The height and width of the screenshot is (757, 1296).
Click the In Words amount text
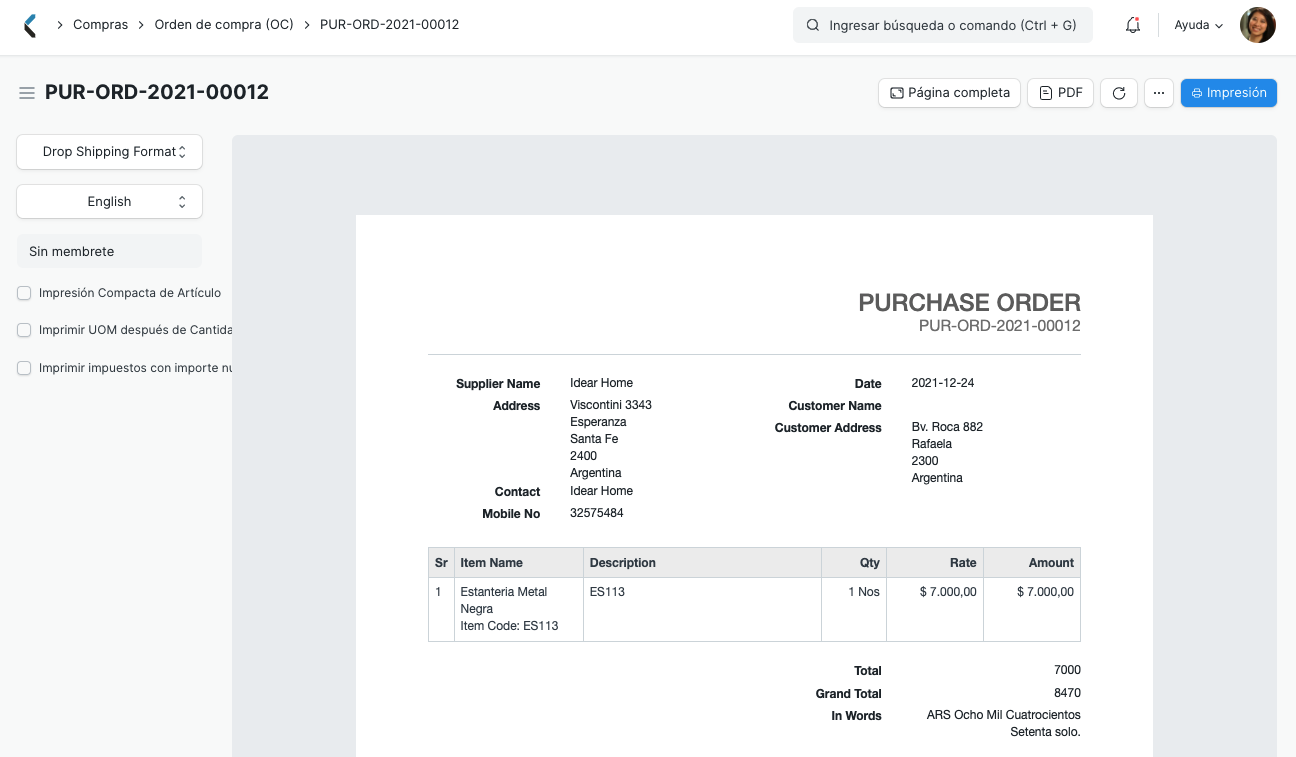[1004, 724]
